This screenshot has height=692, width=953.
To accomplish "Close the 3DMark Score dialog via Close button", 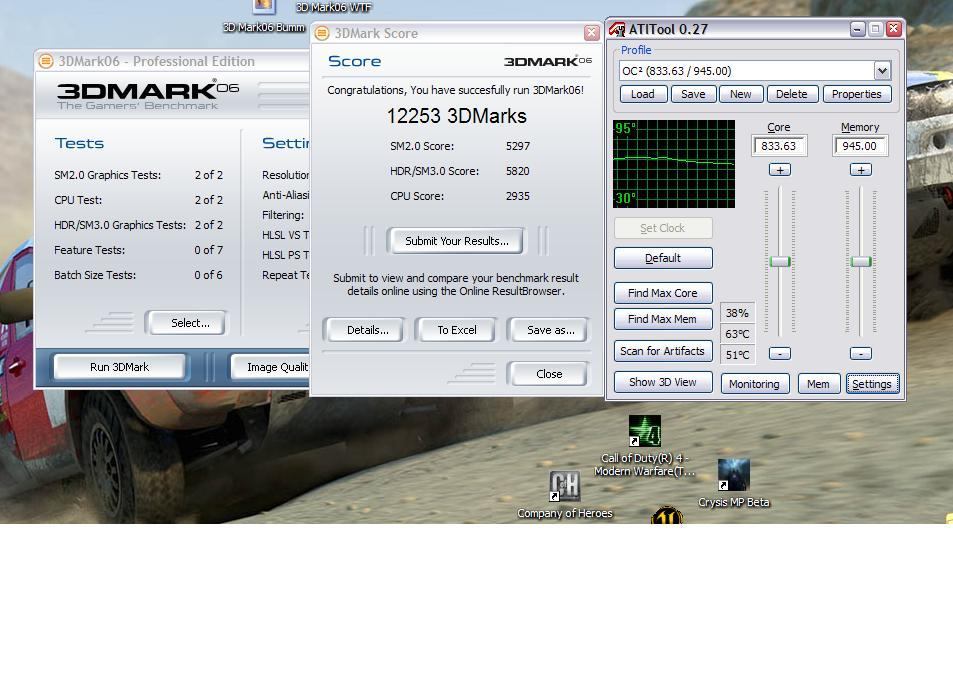I will click(549, 374).
